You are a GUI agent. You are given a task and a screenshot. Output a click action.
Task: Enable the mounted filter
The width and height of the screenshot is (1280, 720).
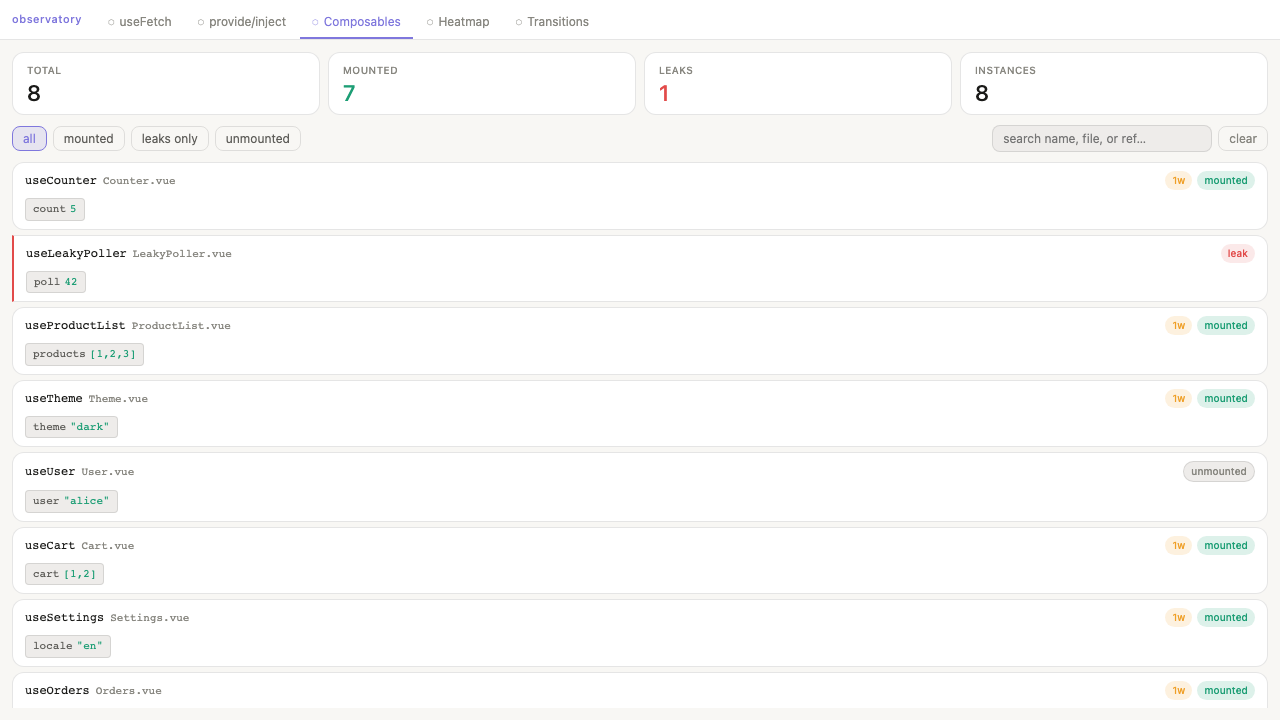(x=89, y=138)
